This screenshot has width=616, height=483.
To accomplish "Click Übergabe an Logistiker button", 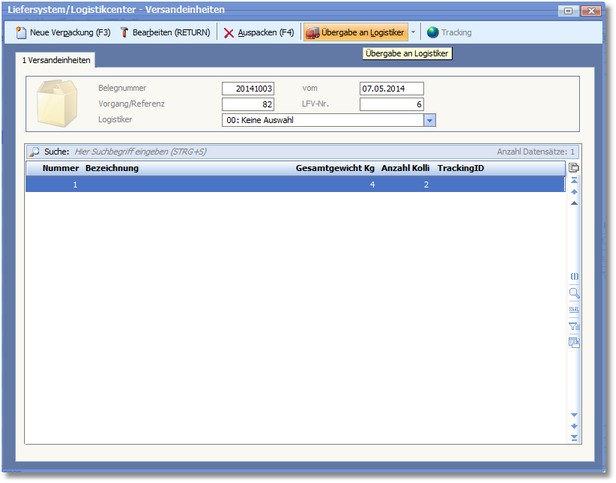I will (x=355, y=33).
